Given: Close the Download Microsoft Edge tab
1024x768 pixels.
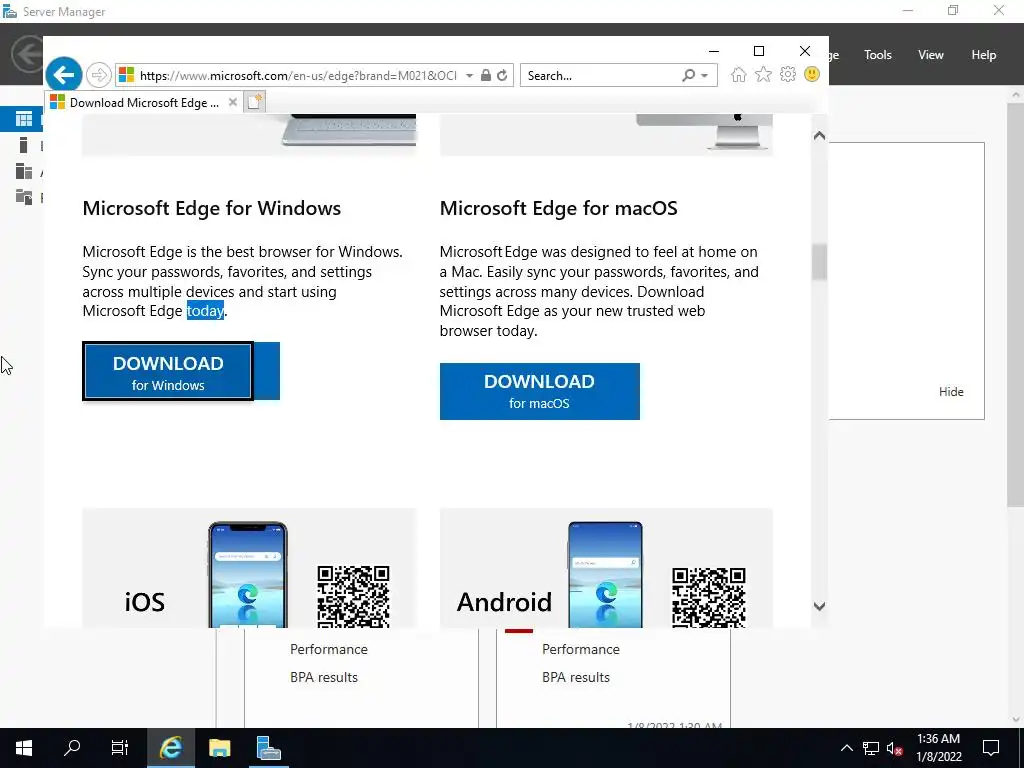Looking at the screenshot, I should [x=232, y=103].
